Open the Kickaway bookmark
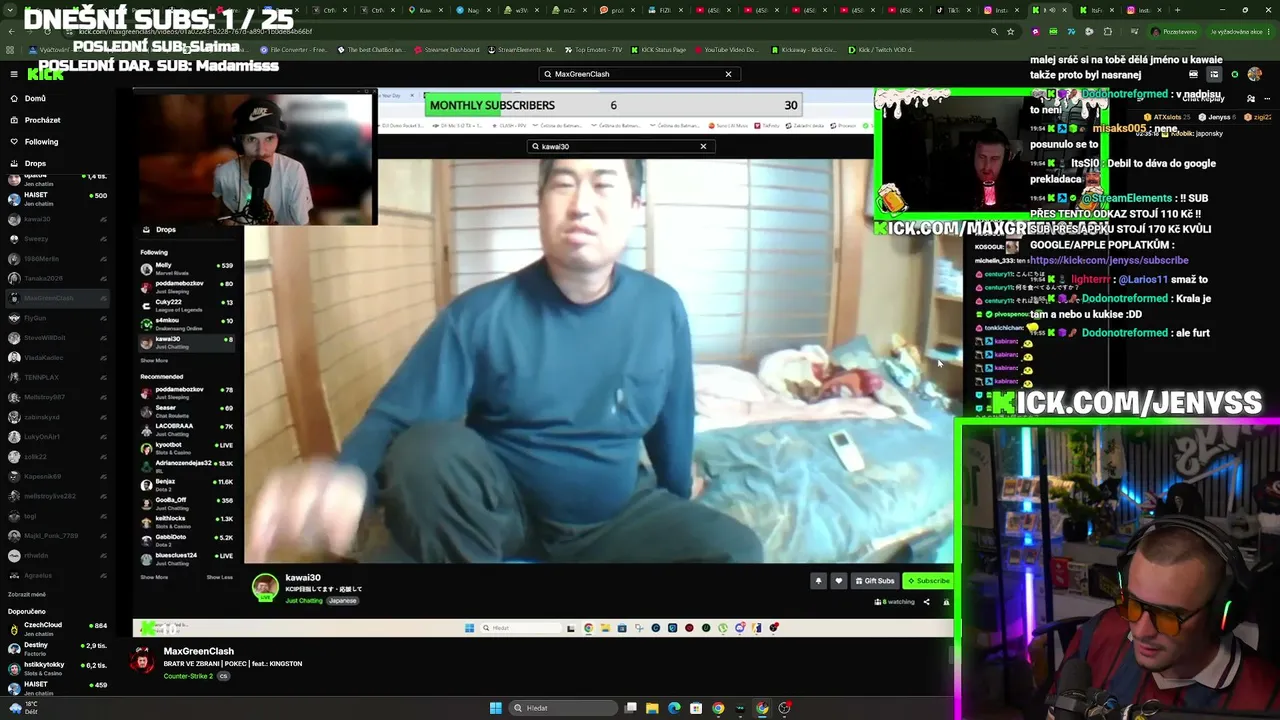 (x=802, y=50)
